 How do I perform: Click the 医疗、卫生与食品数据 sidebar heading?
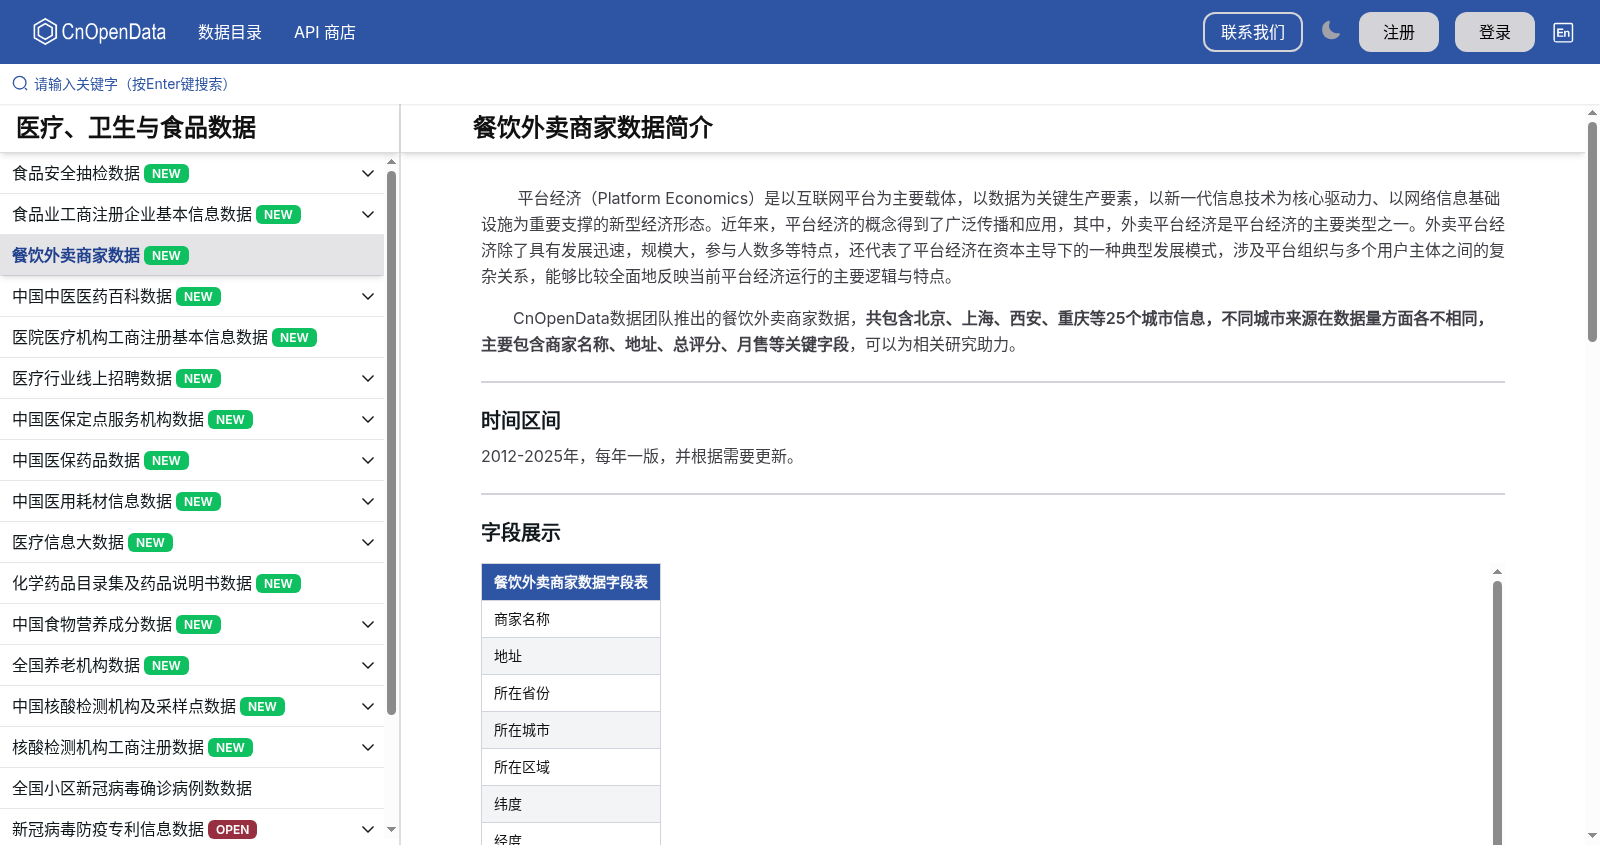click(136, 128)
